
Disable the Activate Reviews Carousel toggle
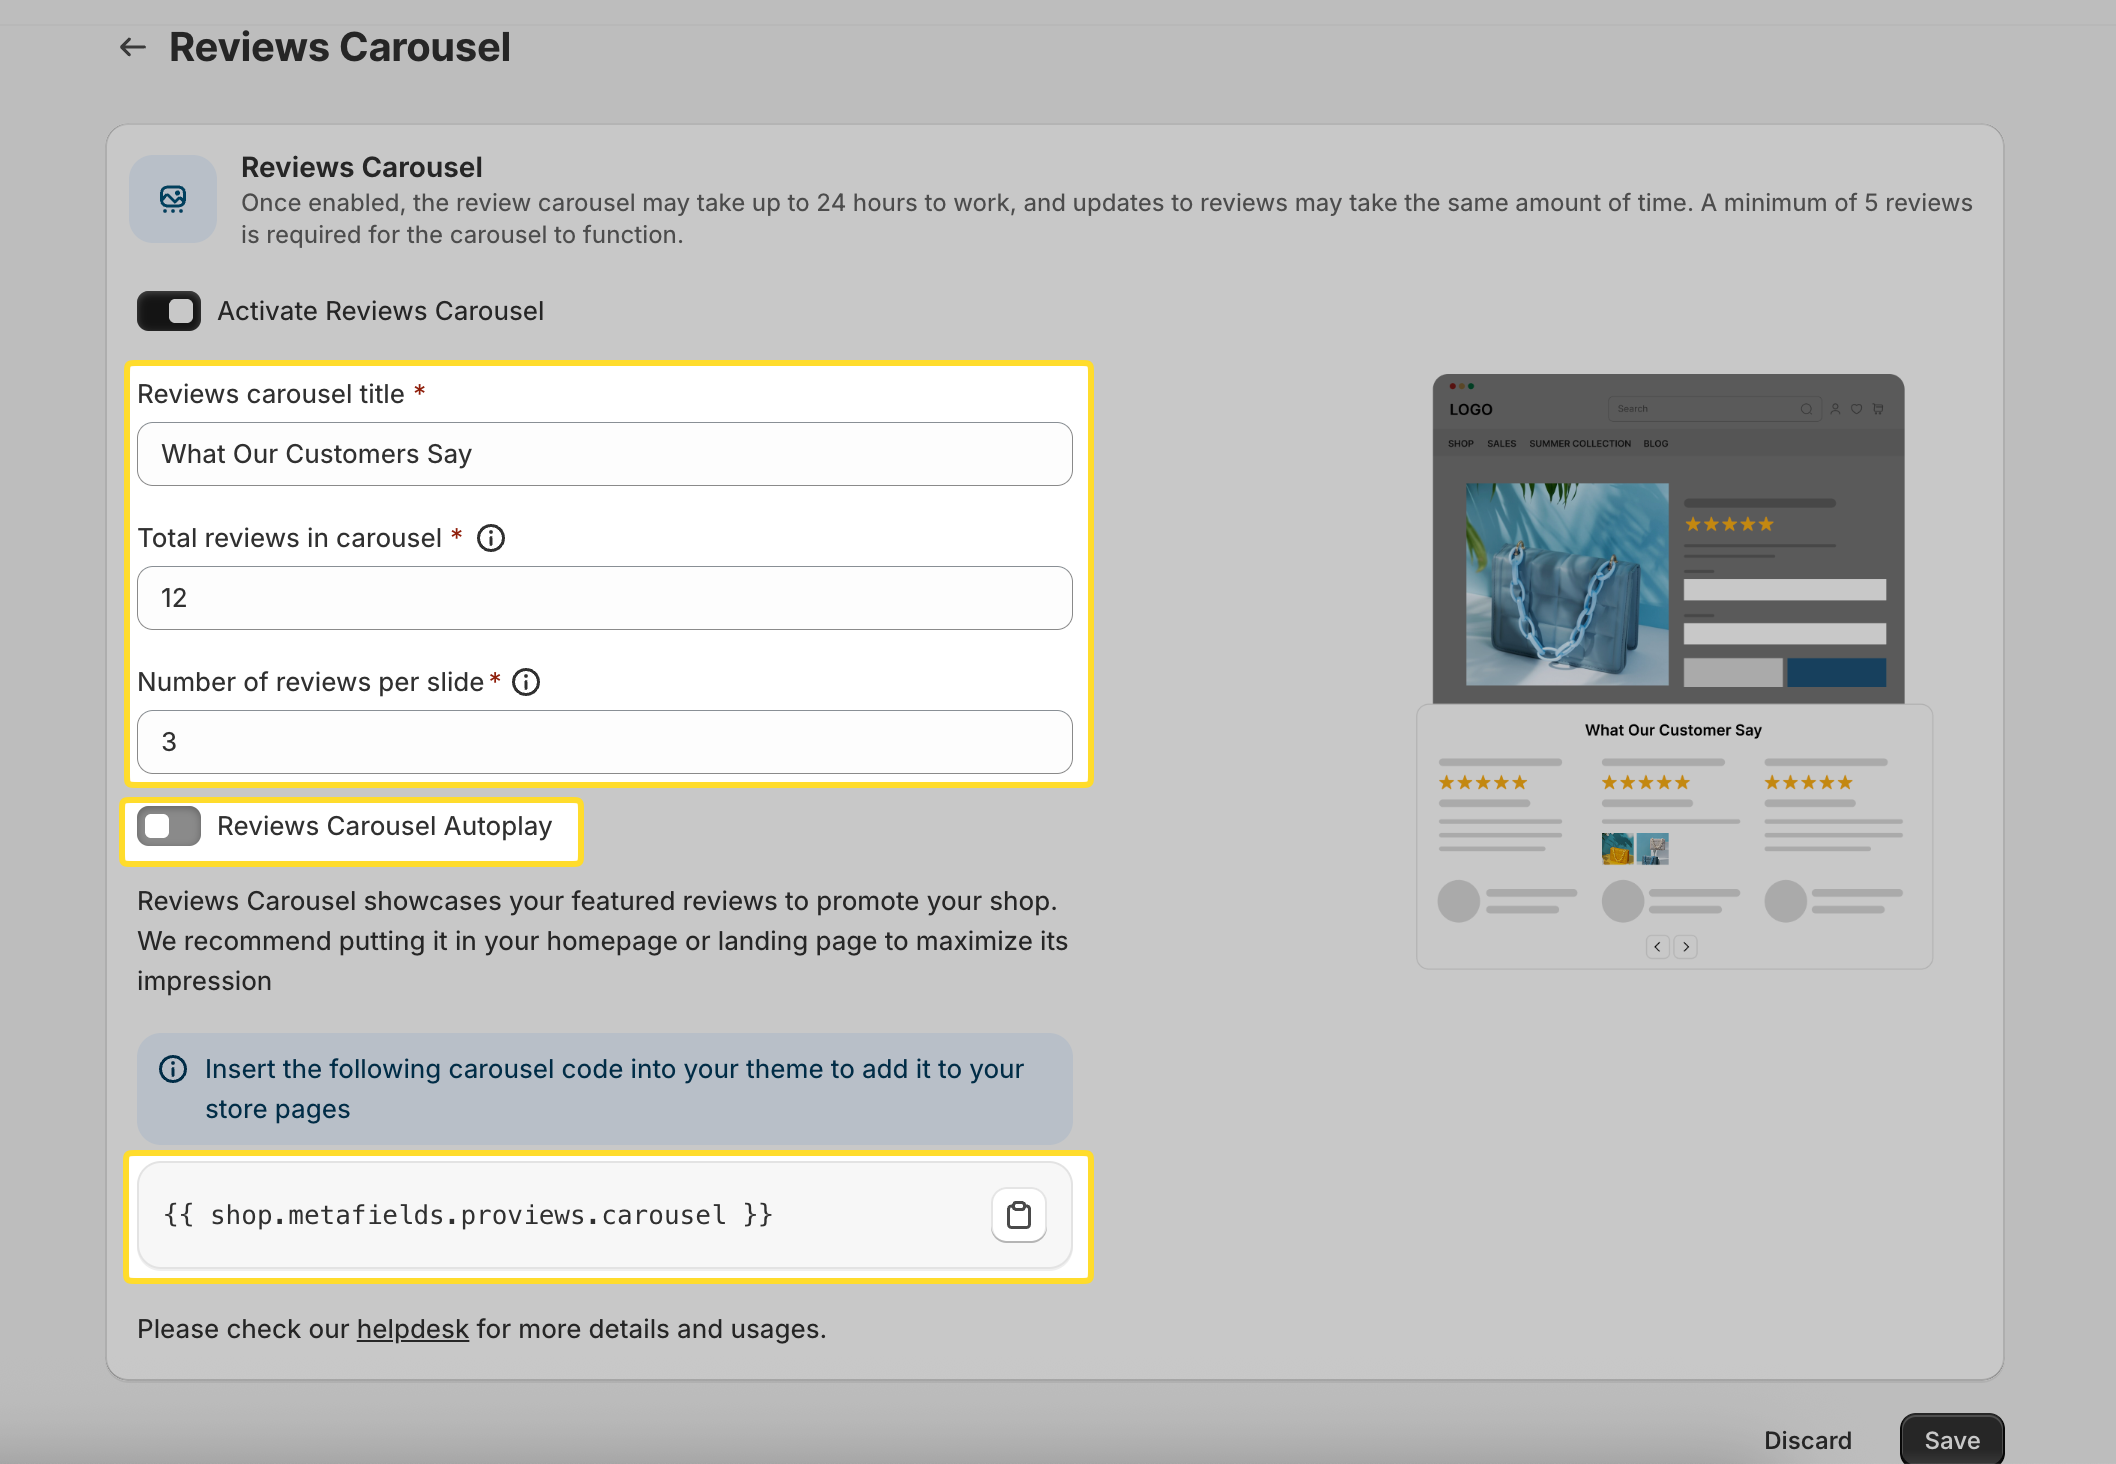click(168, 310)
